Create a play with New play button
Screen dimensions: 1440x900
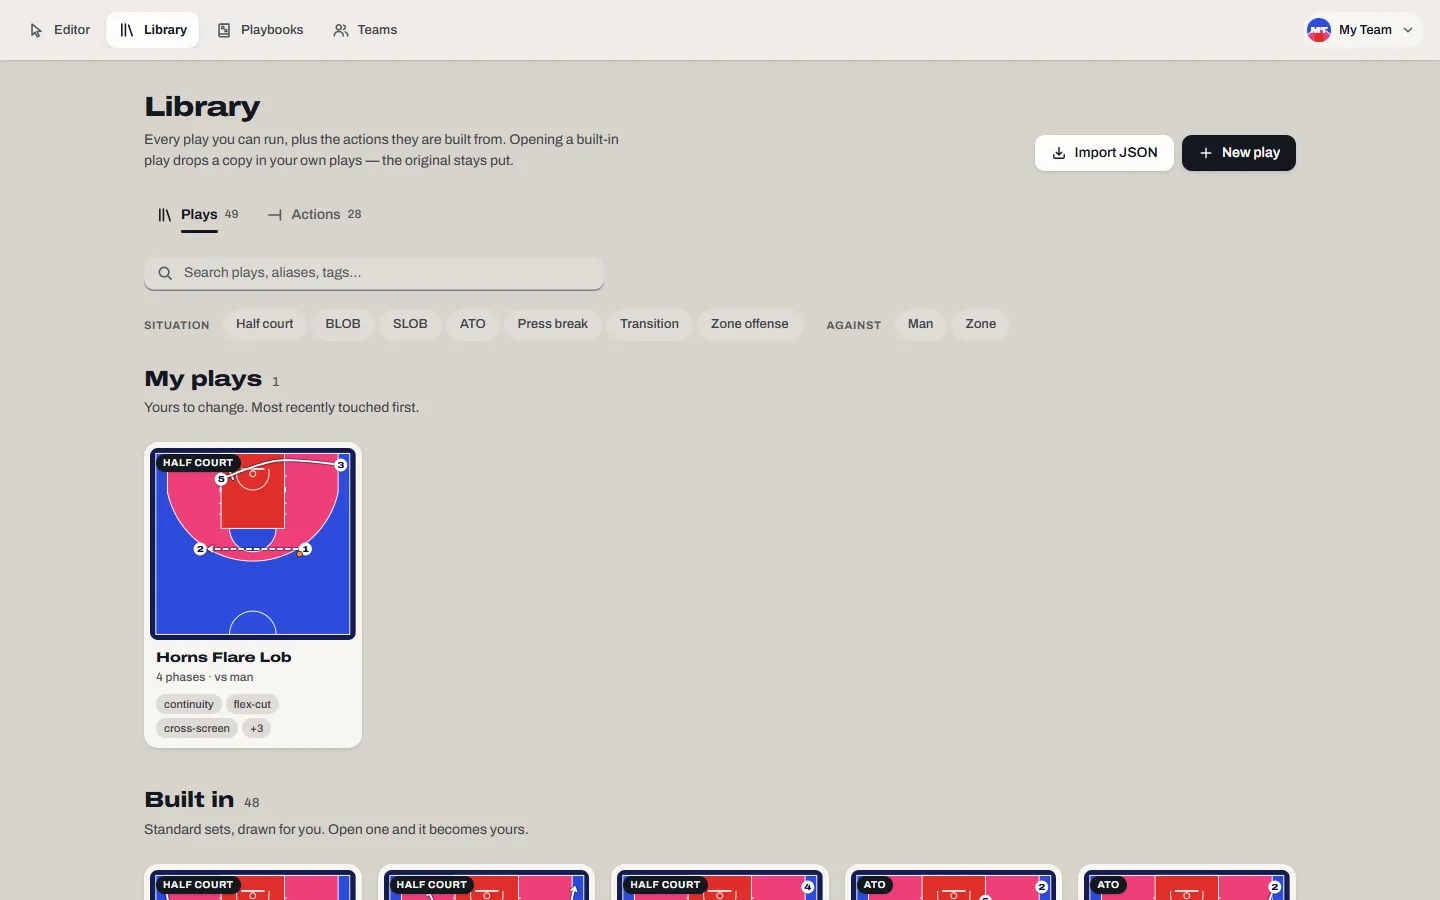[1239, 153]
